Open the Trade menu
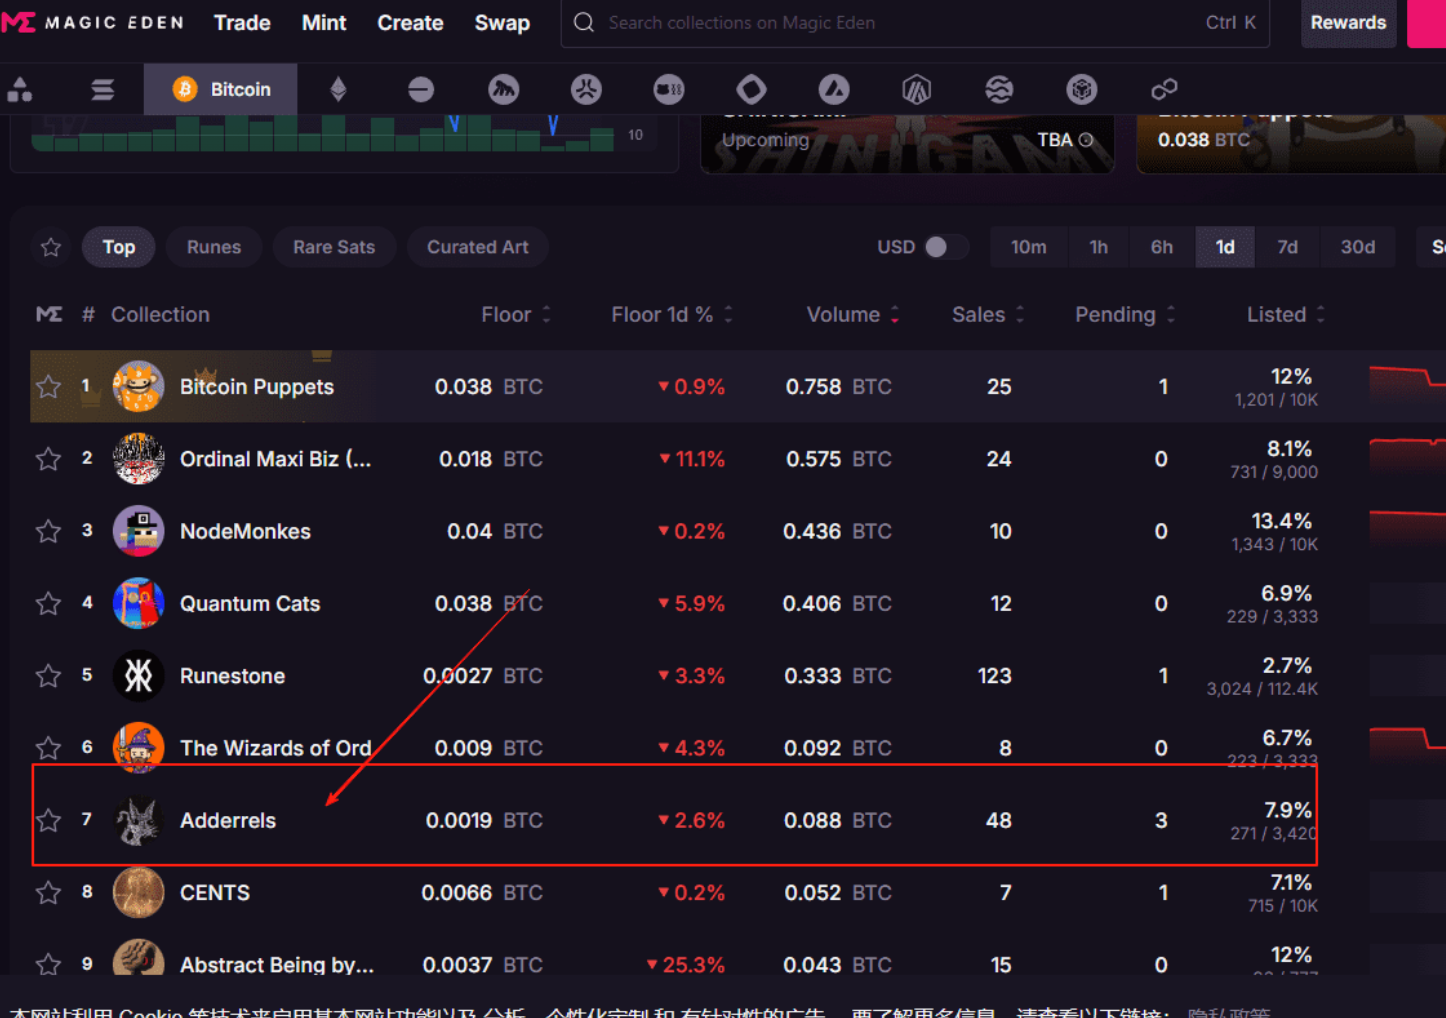The image size is (1446, 1018). pos(242,22)
